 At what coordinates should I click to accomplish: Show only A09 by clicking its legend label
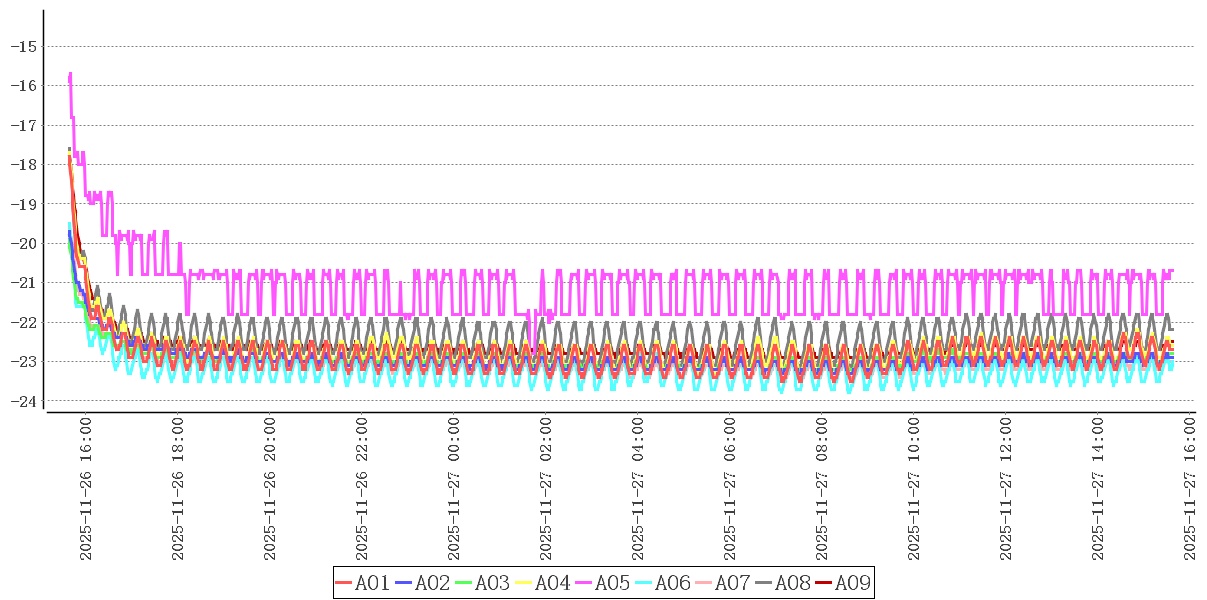(x=852, y=583)
